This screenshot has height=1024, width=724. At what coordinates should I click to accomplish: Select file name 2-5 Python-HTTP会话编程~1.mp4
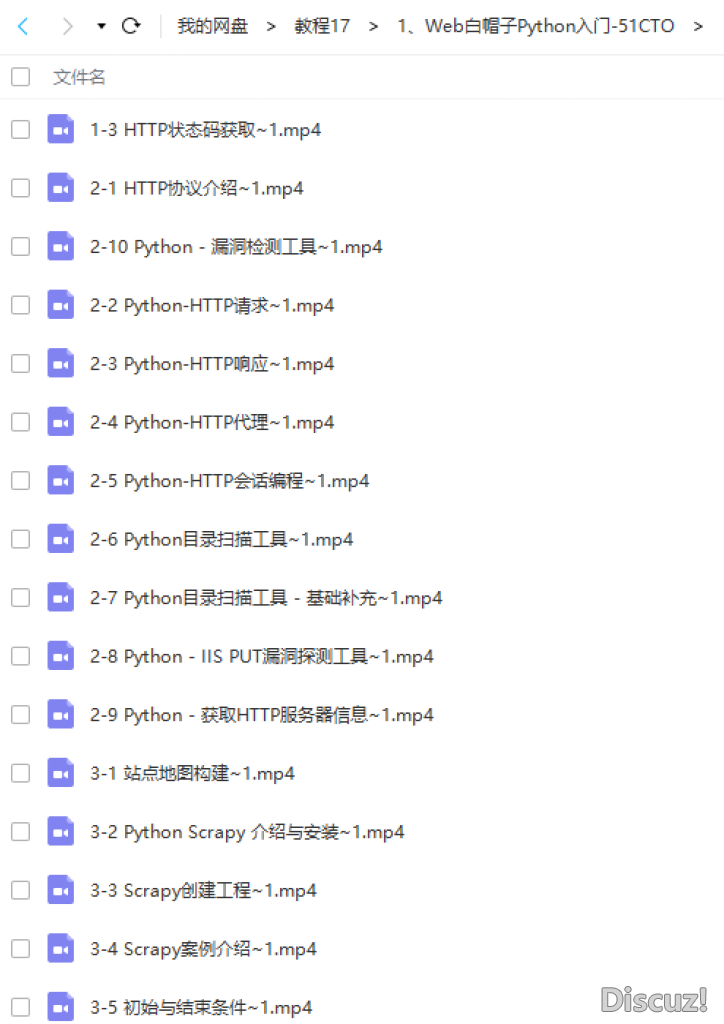coord(230,481)
